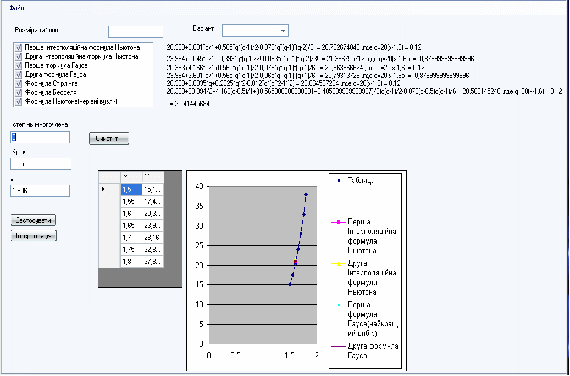The image size is (570, 376).
Task: Uncheck Перша формула Гауса
Action: (19, 66)
